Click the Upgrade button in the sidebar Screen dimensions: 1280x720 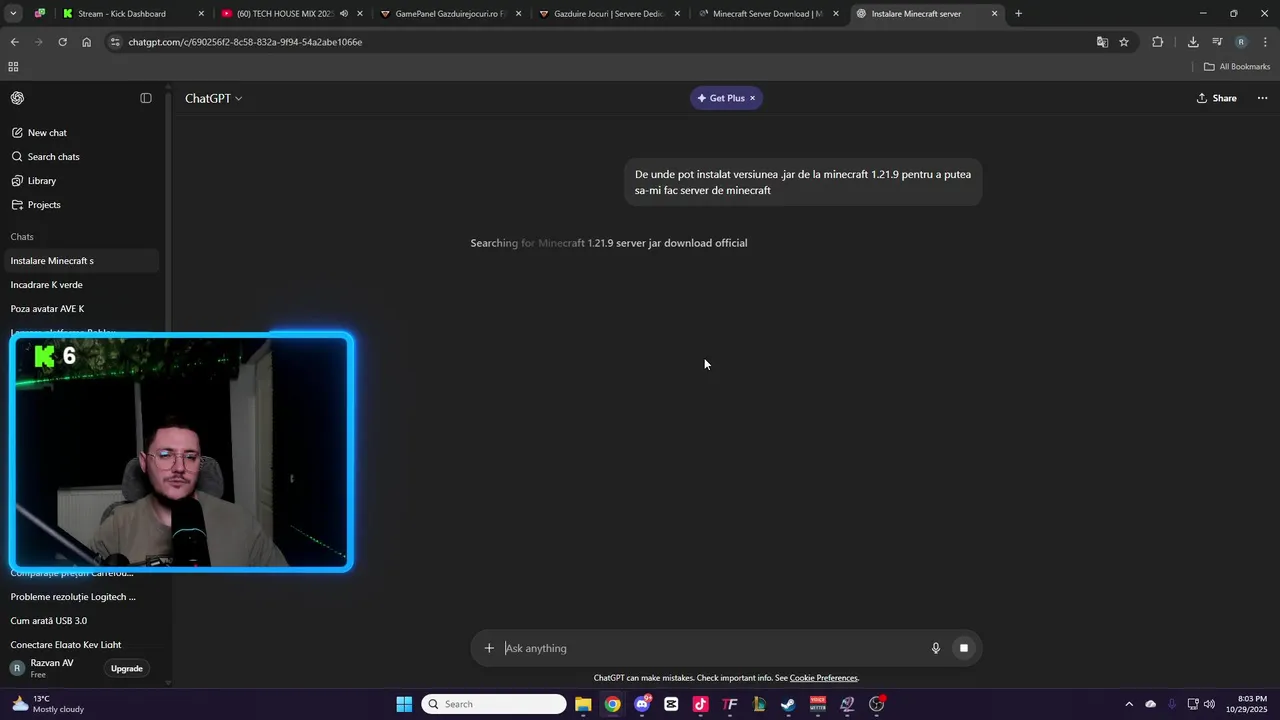tap(127, 668)
